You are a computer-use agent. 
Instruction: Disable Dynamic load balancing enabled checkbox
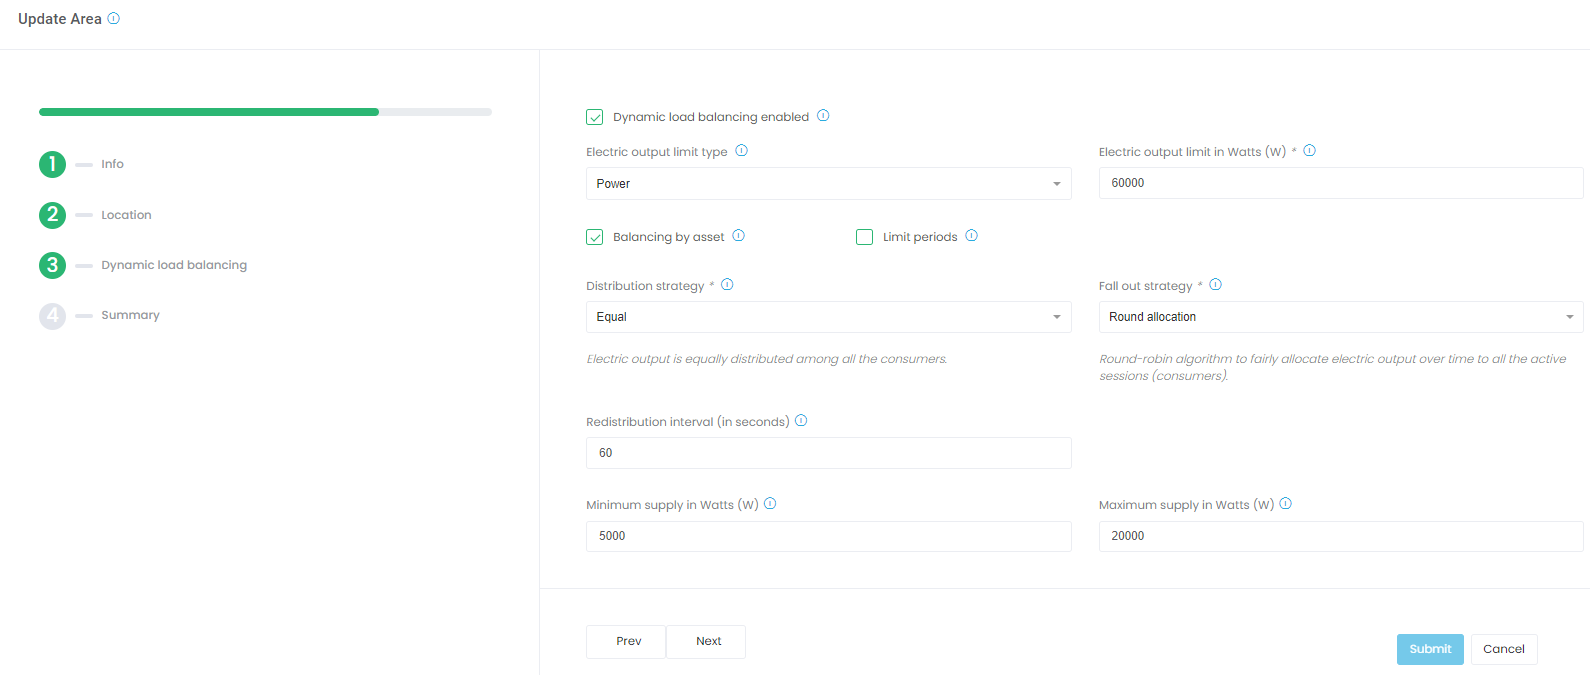595,117
